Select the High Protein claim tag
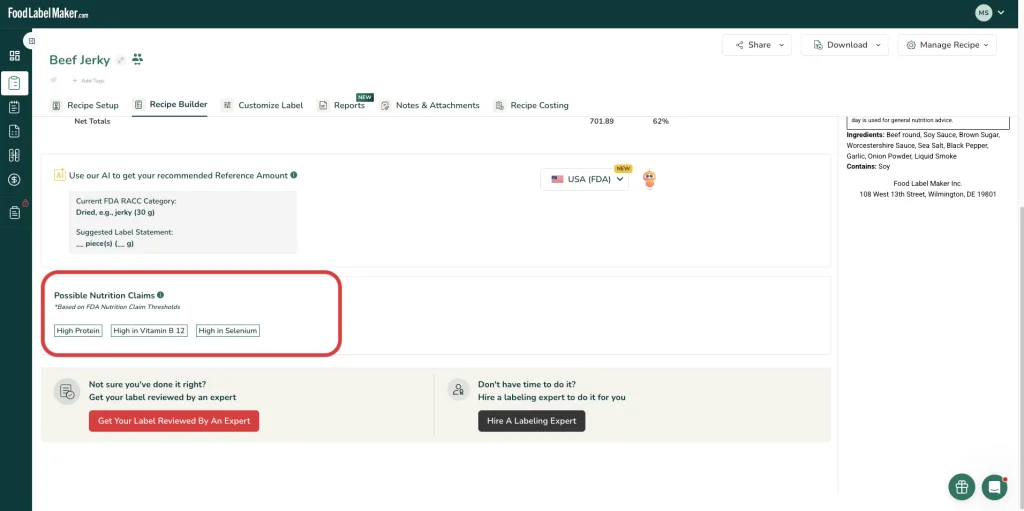Viewport: 1024px width, 511px height. pyautogui.click(x=78, y=331)
